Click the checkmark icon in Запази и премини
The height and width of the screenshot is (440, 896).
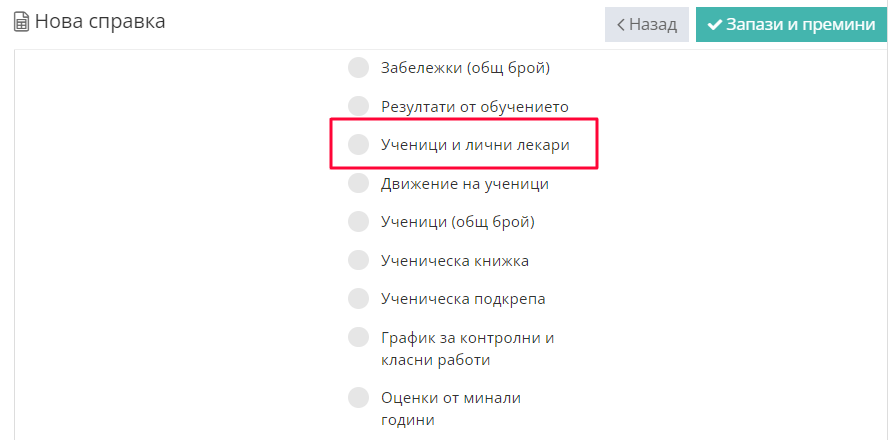coord(715,24)
